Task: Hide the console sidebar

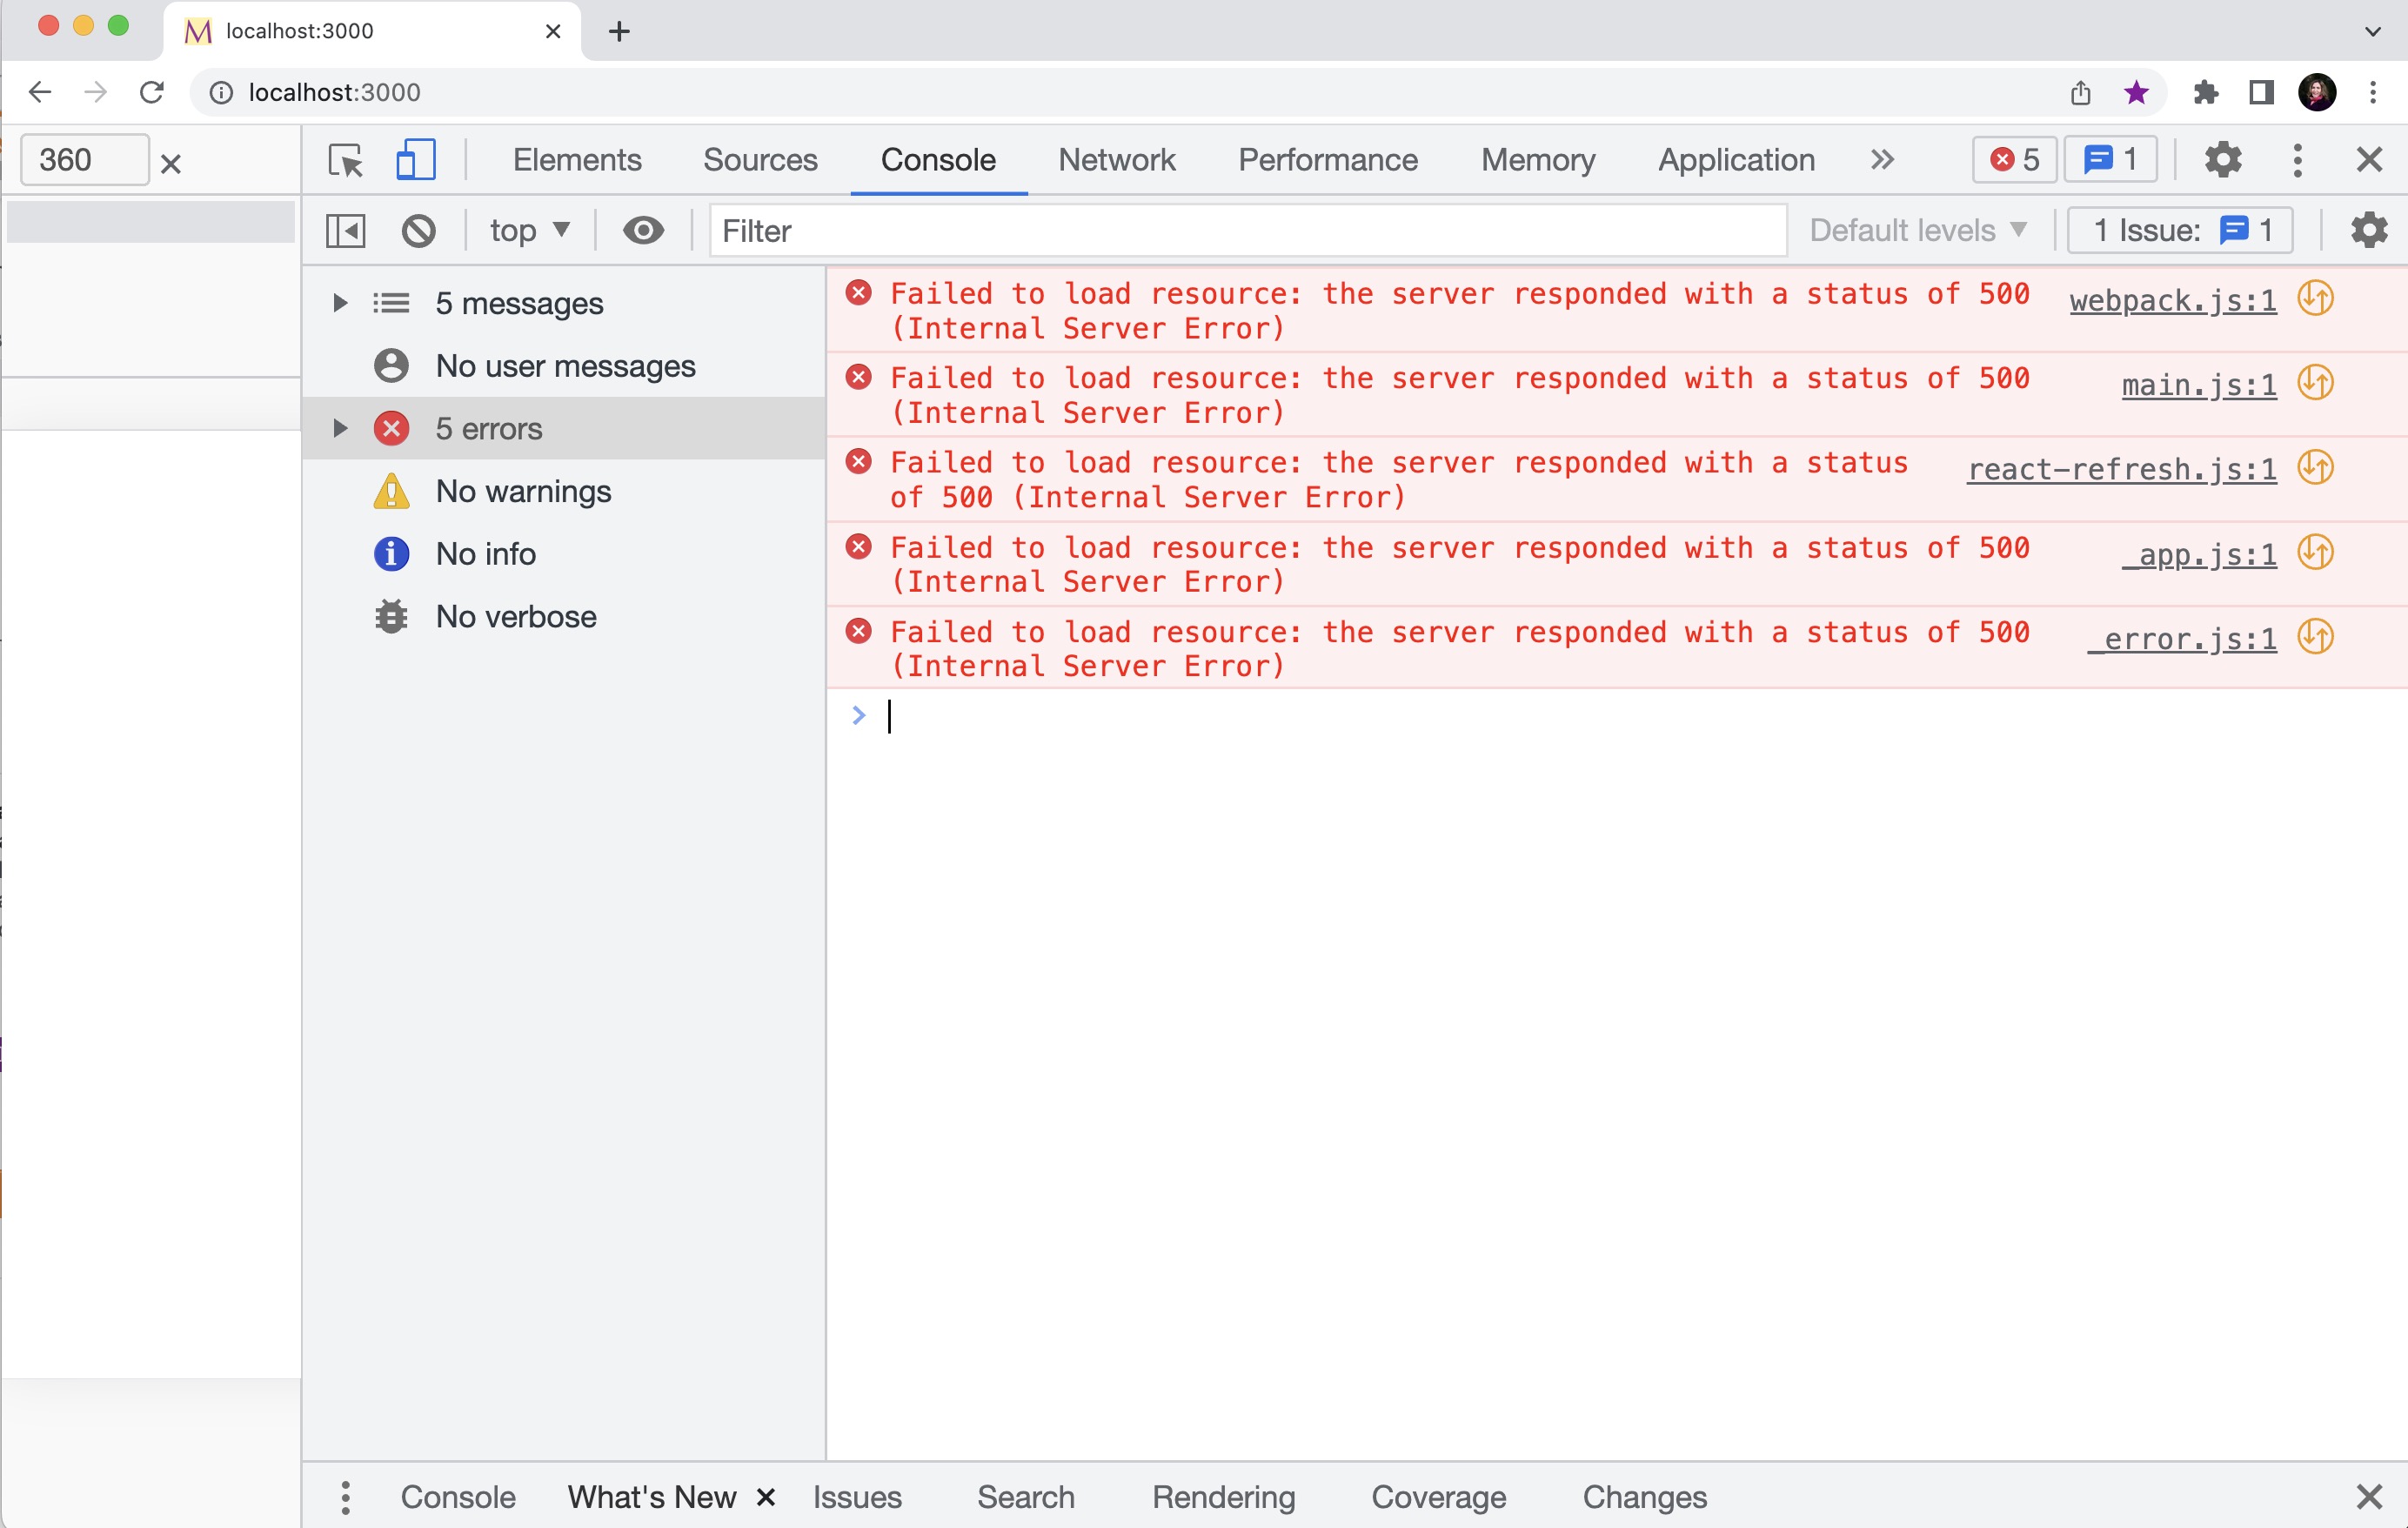Action: point(344,230)
